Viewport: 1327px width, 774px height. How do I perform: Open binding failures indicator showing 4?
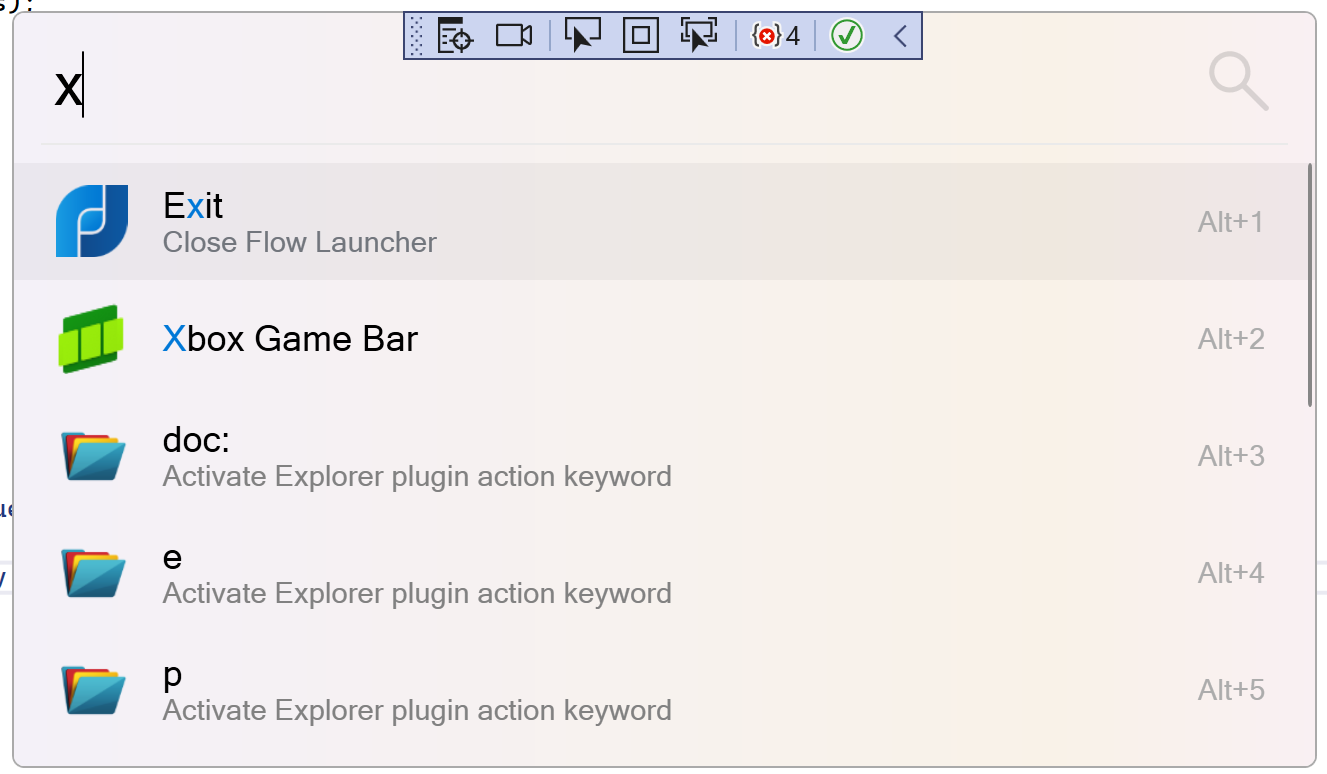click(776, 37)
